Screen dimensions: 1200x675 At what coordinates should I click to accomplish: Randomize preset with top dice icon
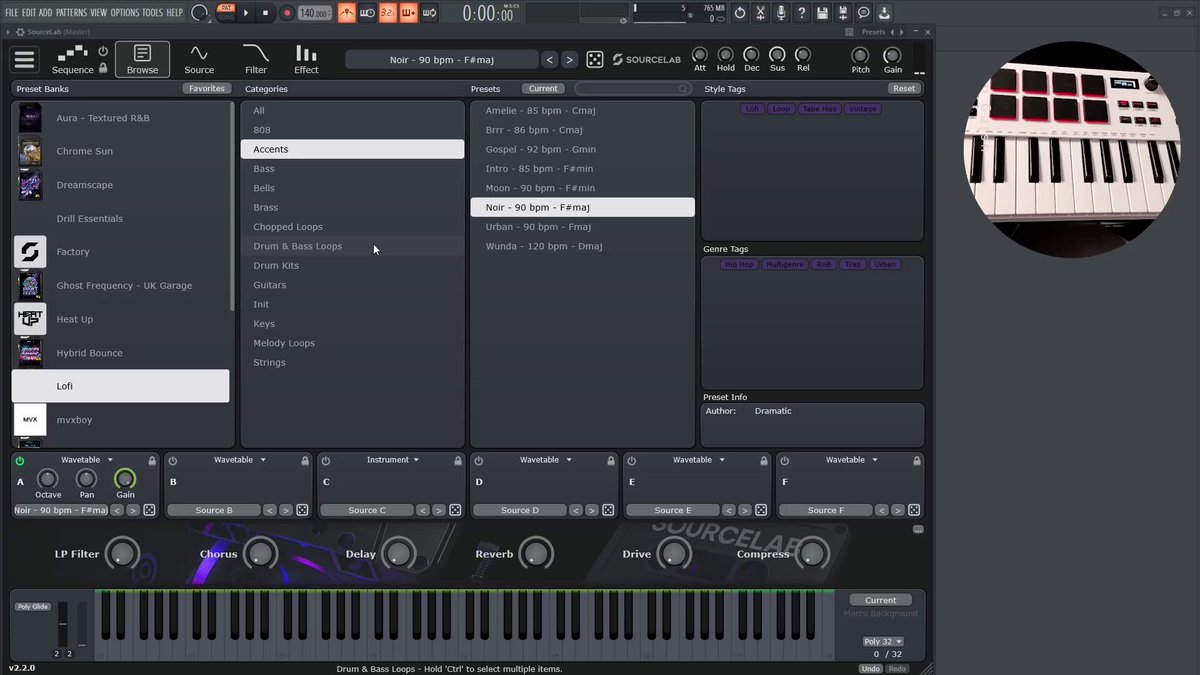click(594, 60)
